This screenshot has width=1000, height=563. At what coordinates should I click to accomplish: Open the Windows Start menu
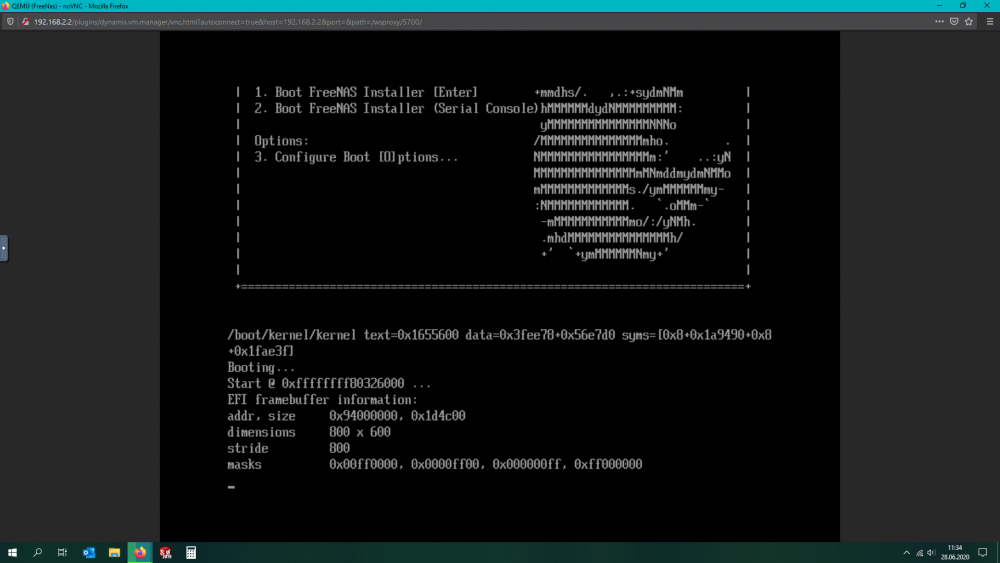point(12,553)
